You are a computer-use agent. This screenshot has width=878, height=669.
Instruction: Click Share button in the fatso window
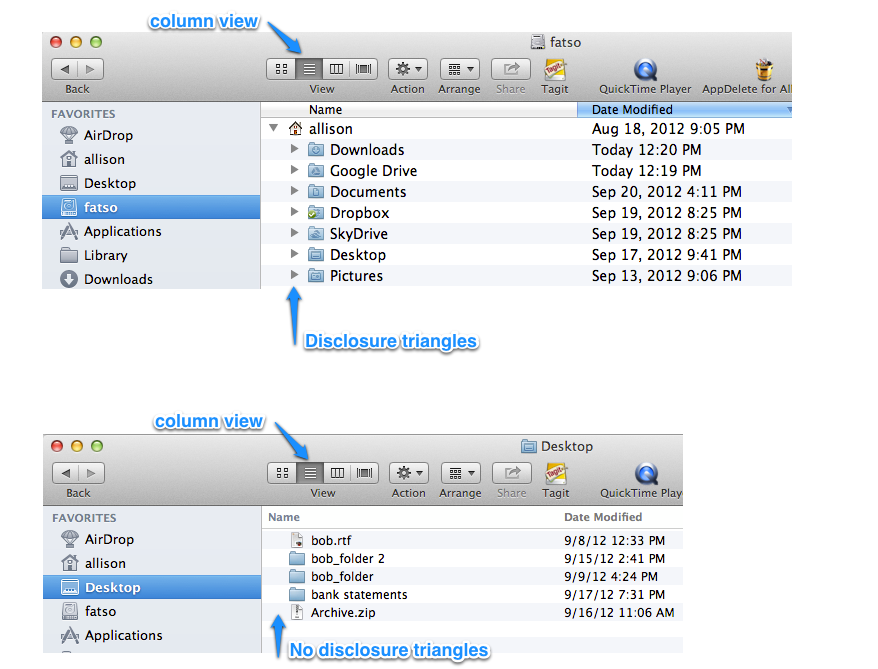coord(511,70)
